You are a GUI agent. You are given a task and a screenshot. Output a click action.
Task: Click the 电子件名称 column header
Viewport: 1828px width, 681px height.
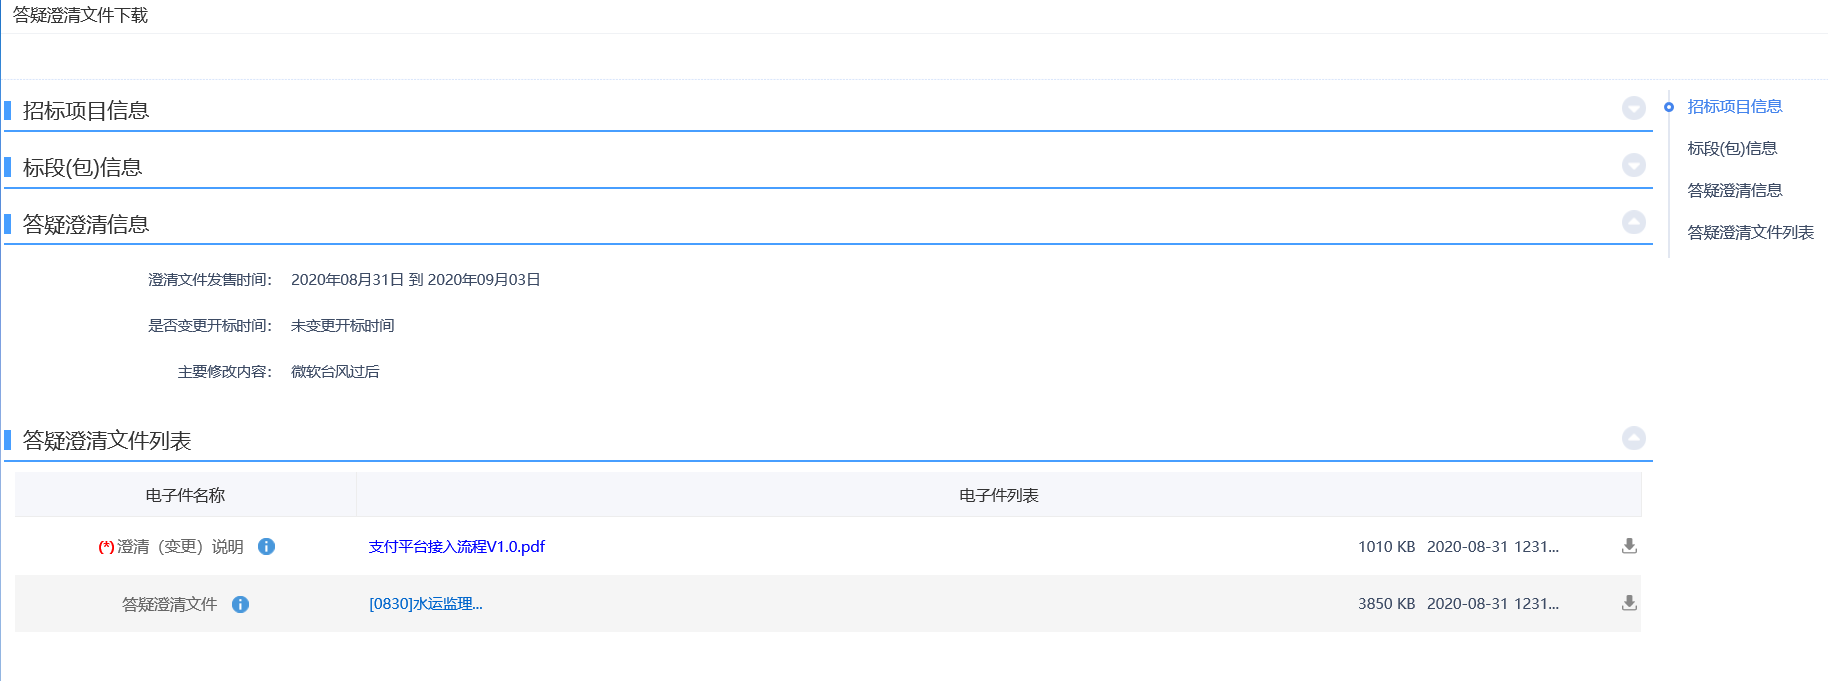coord(185,495)
